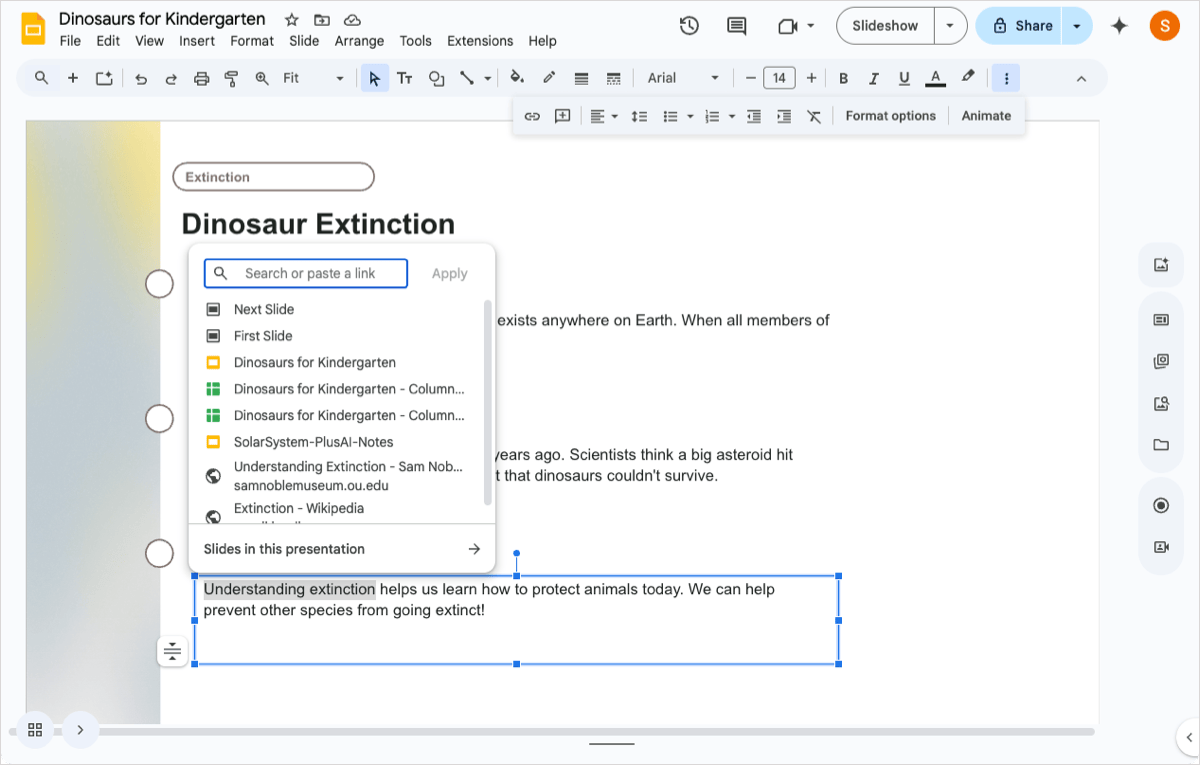The width and height of the screenshot is (1200, 765).
Task: Click the search menus magnifier icon
Action: pyautogui.click(x=41, y=78)
